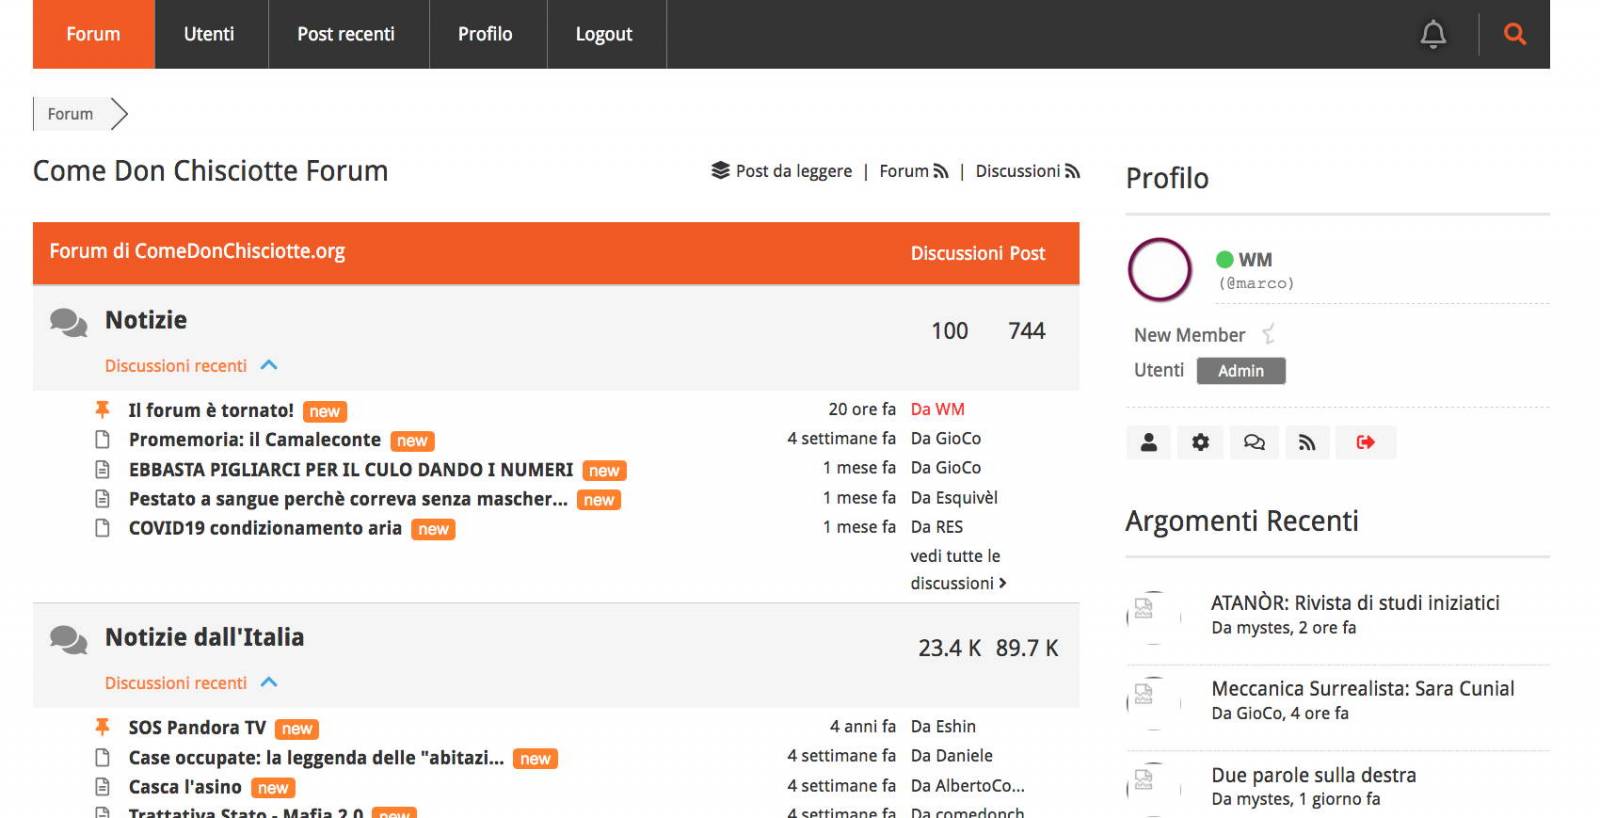Click the author link Da Esquivèl
The image size is (1600, 818).
pos(954,497)
